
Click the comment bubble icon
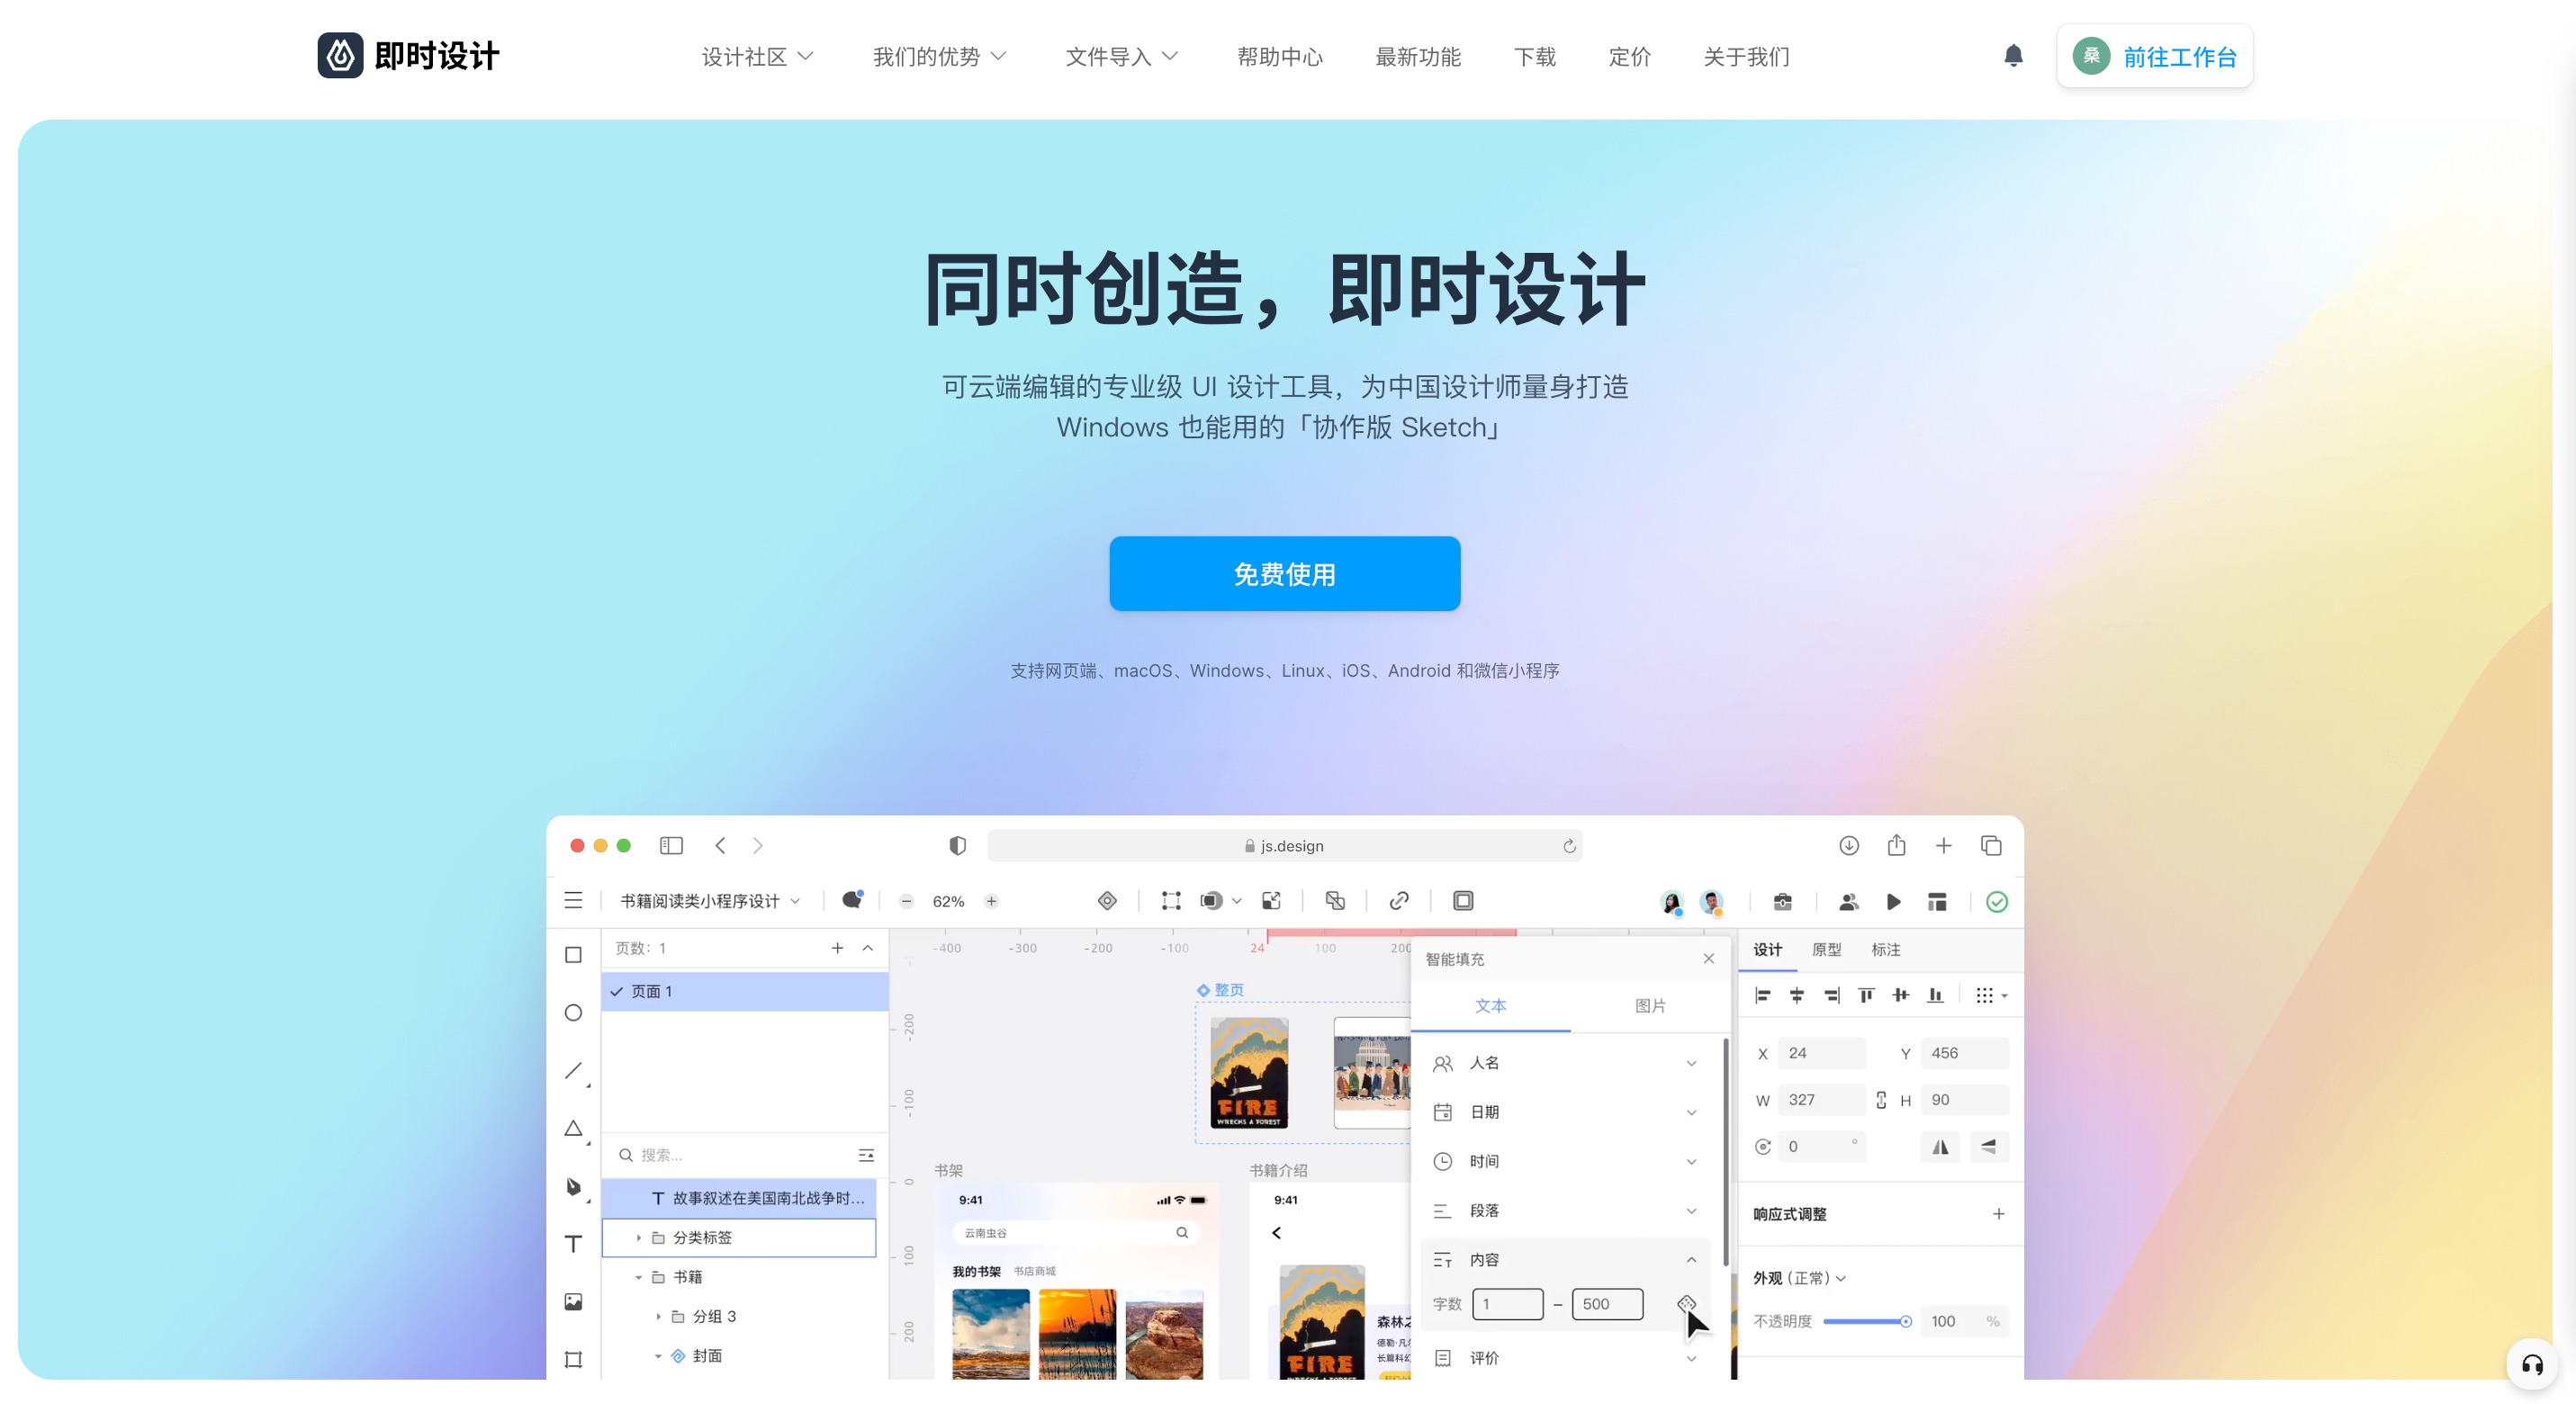852,900
